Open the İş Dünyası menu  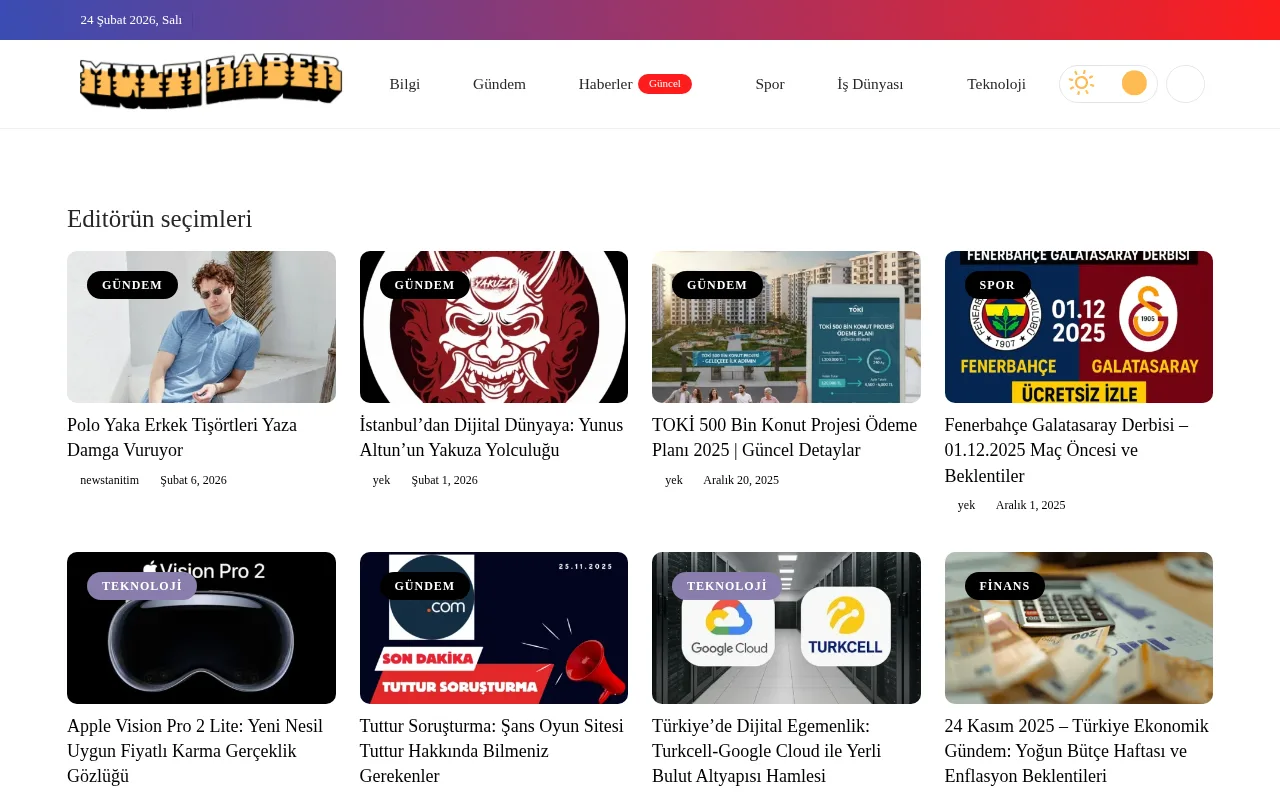(869, 84)
